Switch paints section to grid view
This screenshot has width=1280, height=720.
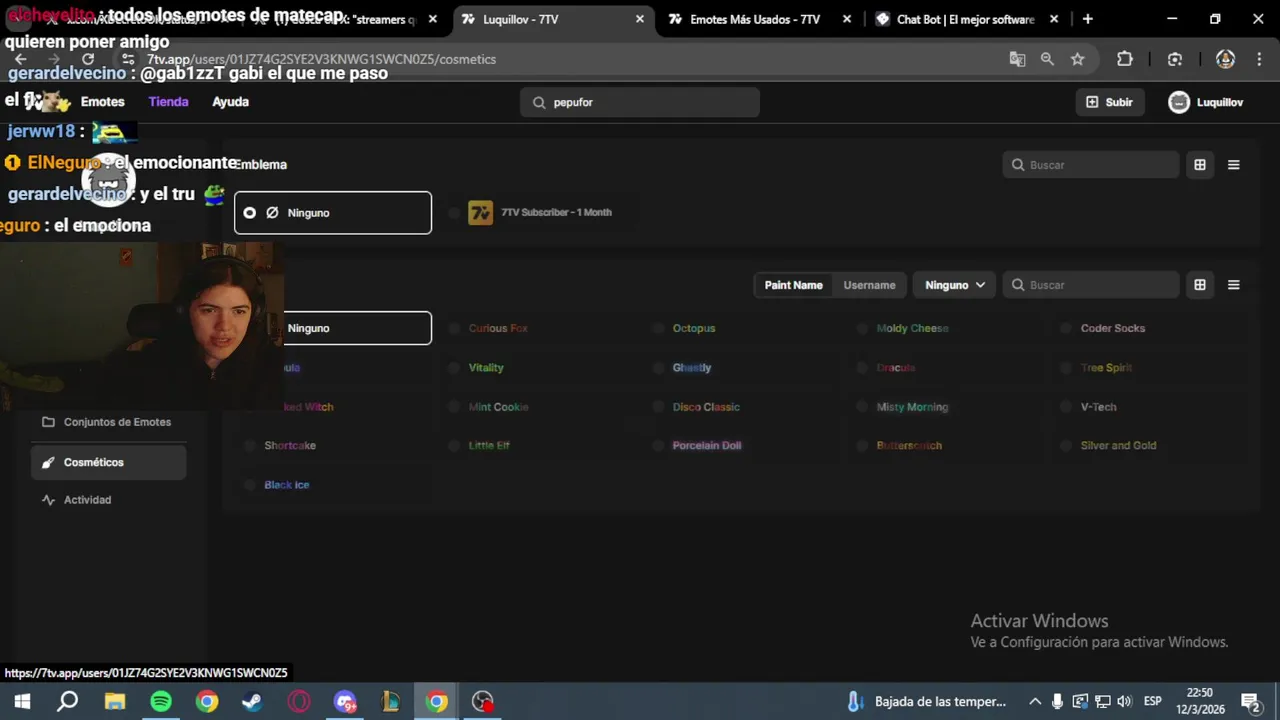click(1200, 285)
